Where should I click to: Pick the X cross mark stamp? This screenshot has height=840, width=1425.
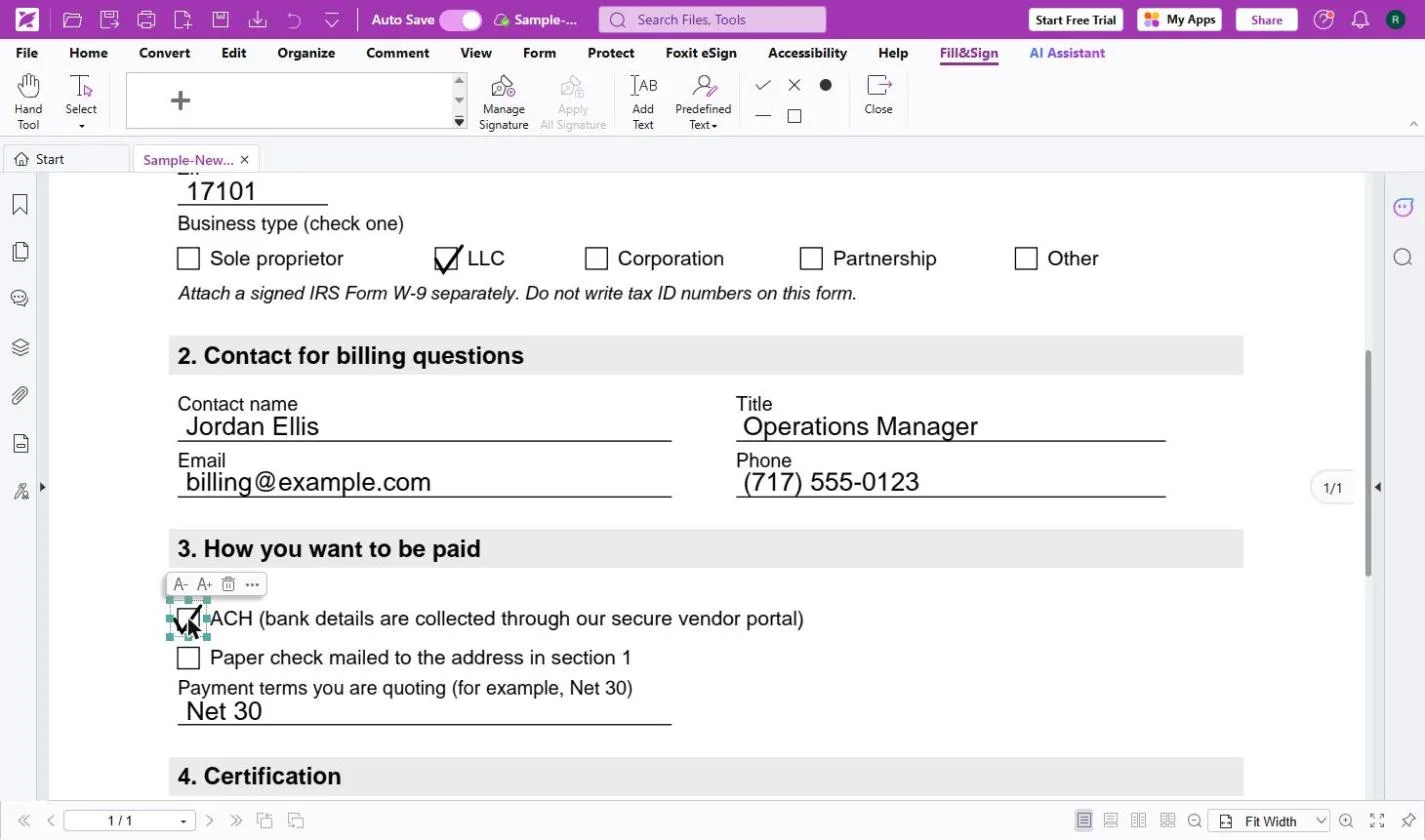pyautogui.click(x=794, y=85)
